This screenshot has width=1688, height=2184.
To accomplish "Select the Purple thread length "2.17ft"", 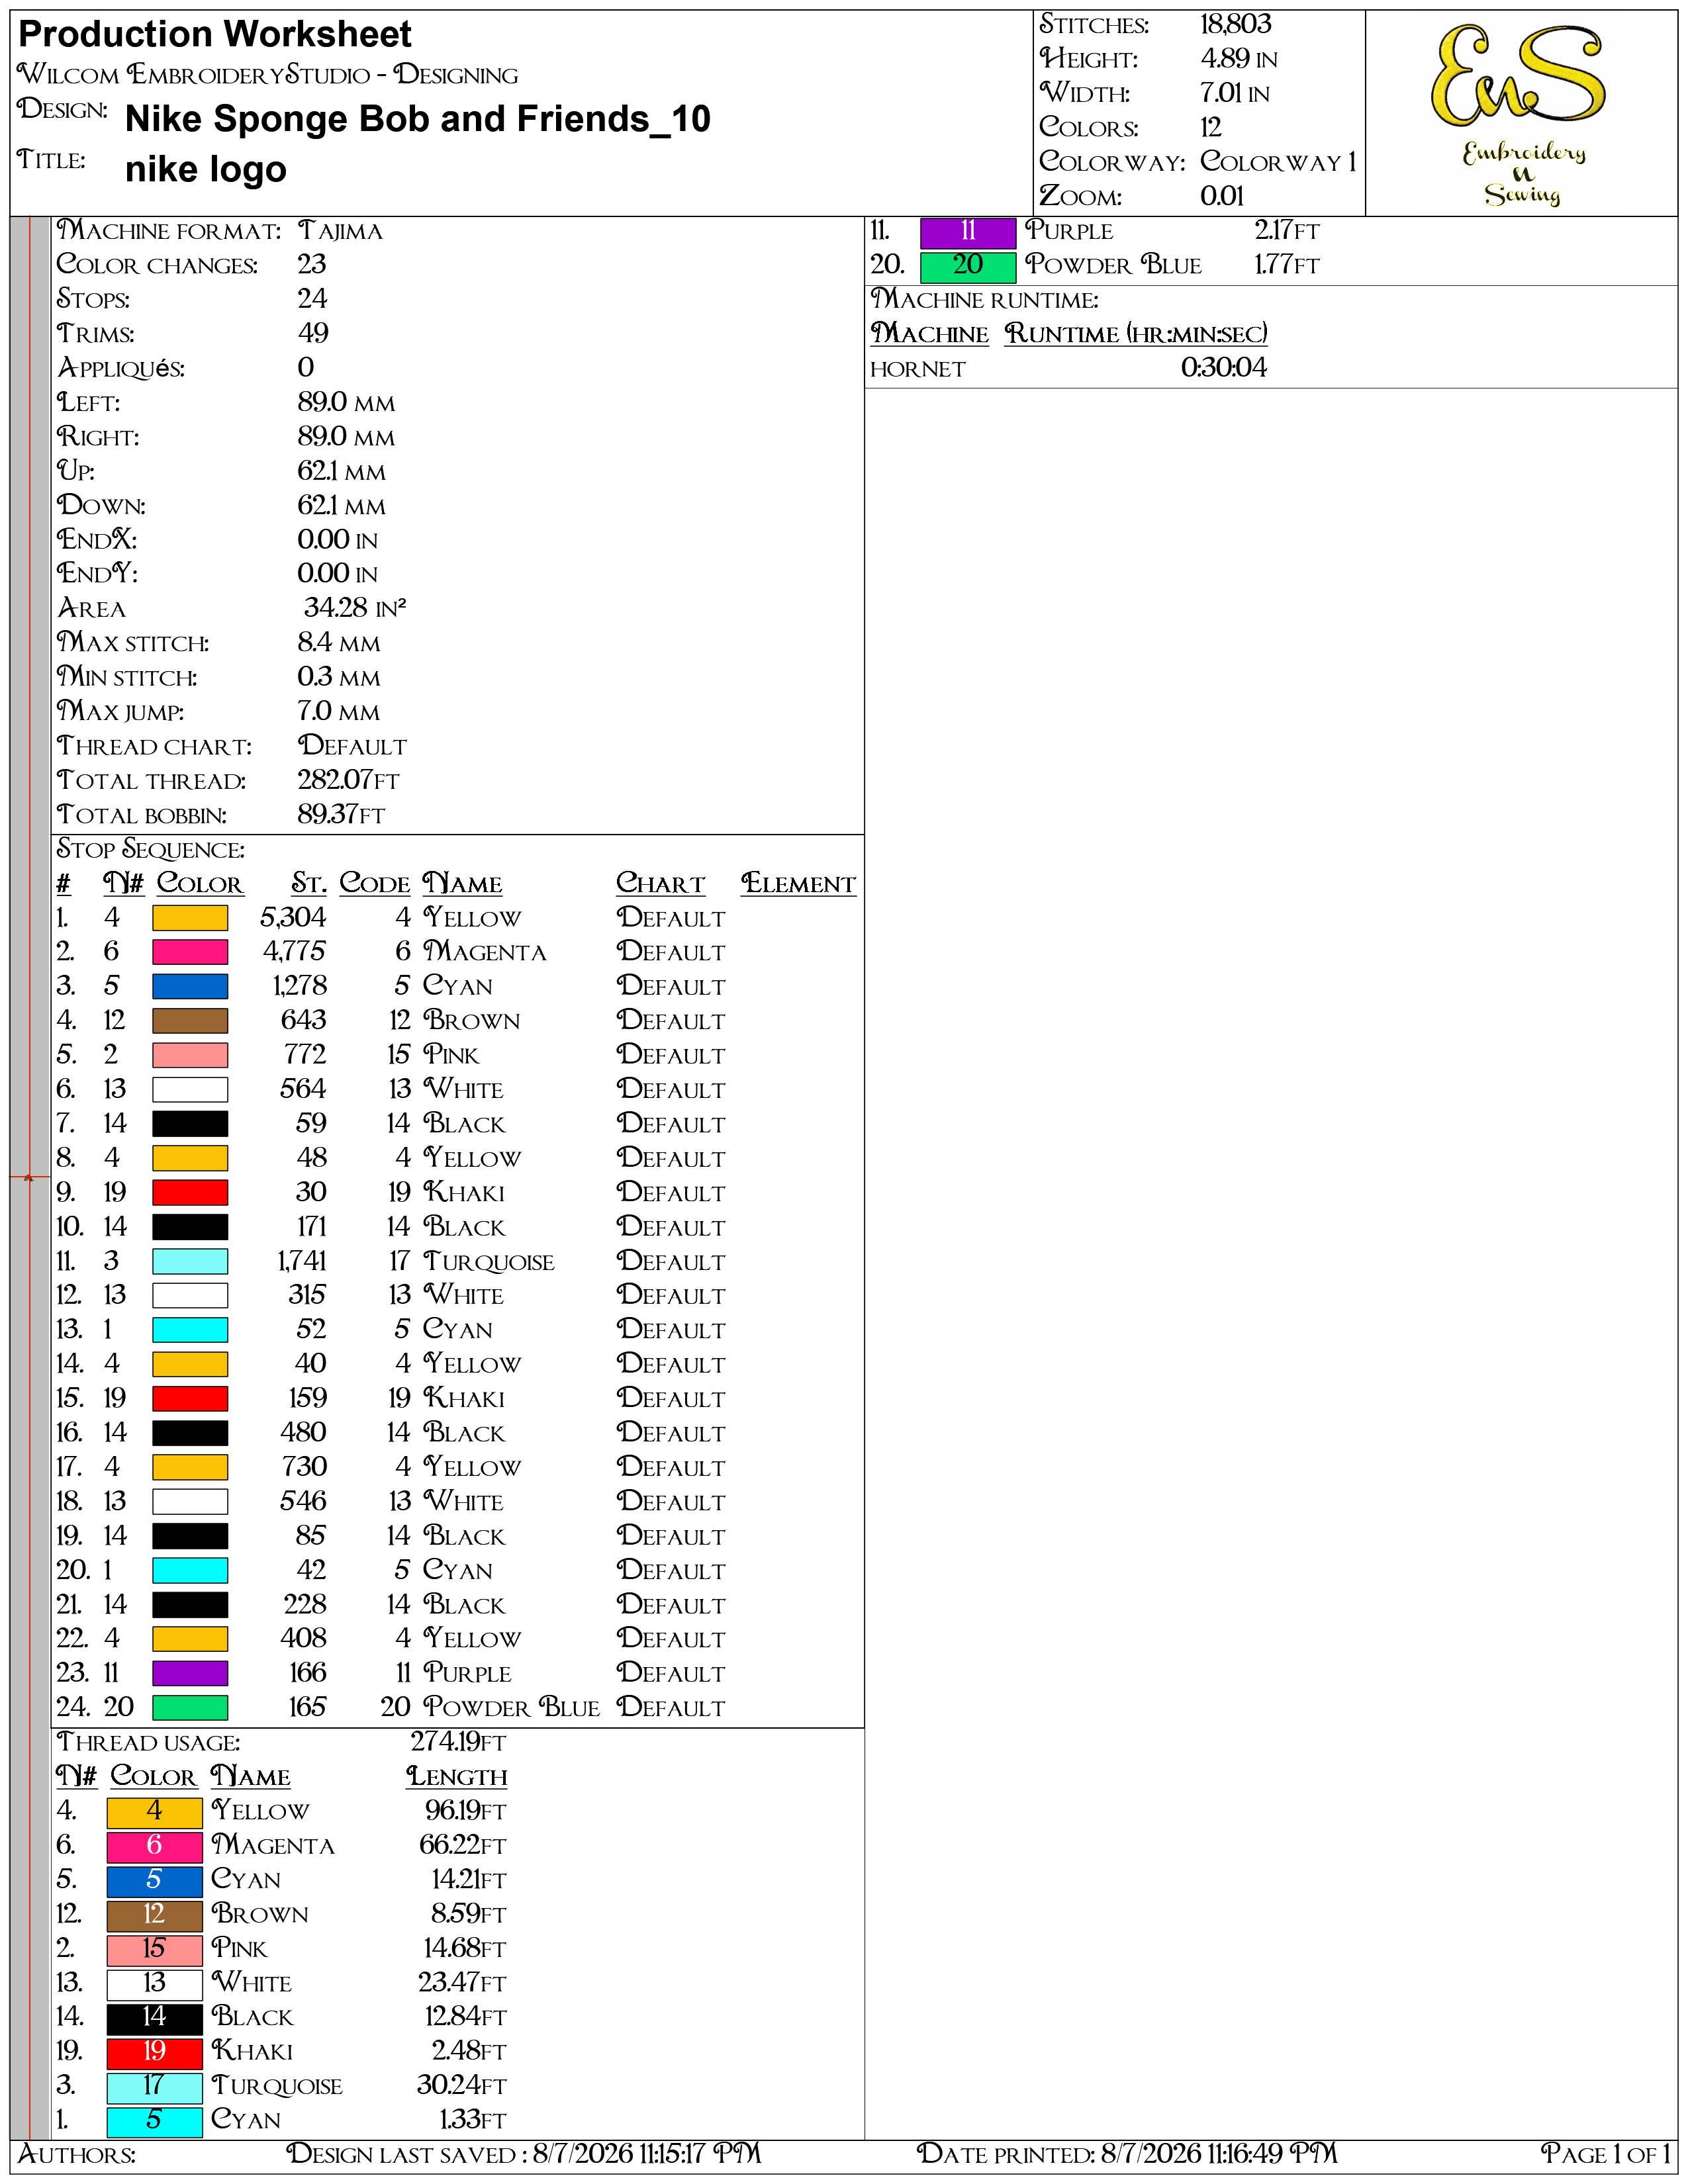I will pyautogui.click(x=1288, y=231).
